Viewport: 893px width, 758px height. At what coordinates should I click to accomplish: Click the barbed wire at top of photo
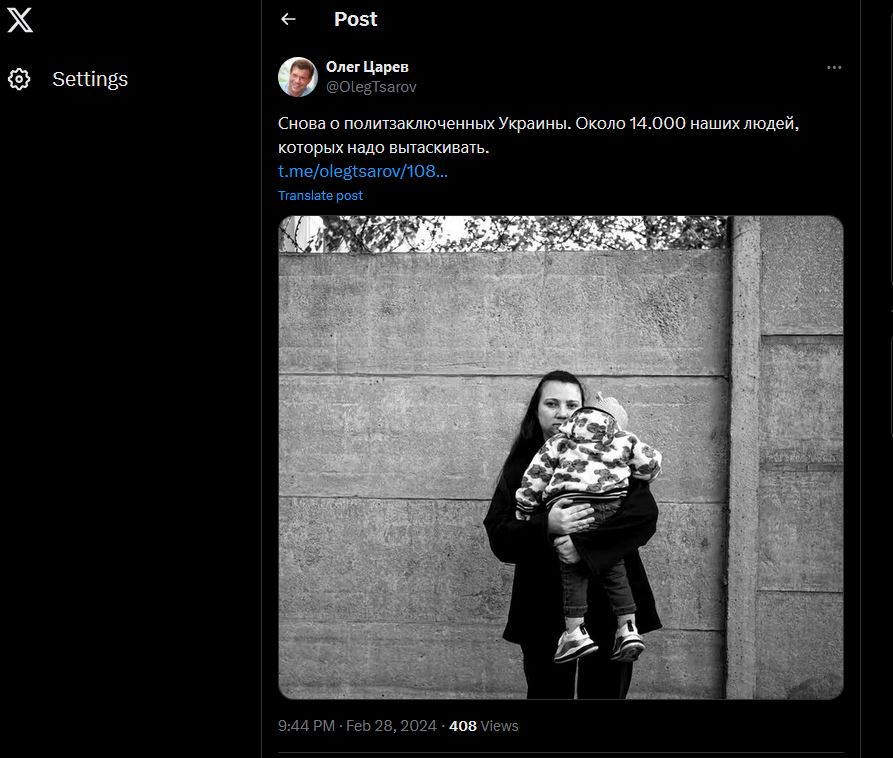tap(500, 234)
